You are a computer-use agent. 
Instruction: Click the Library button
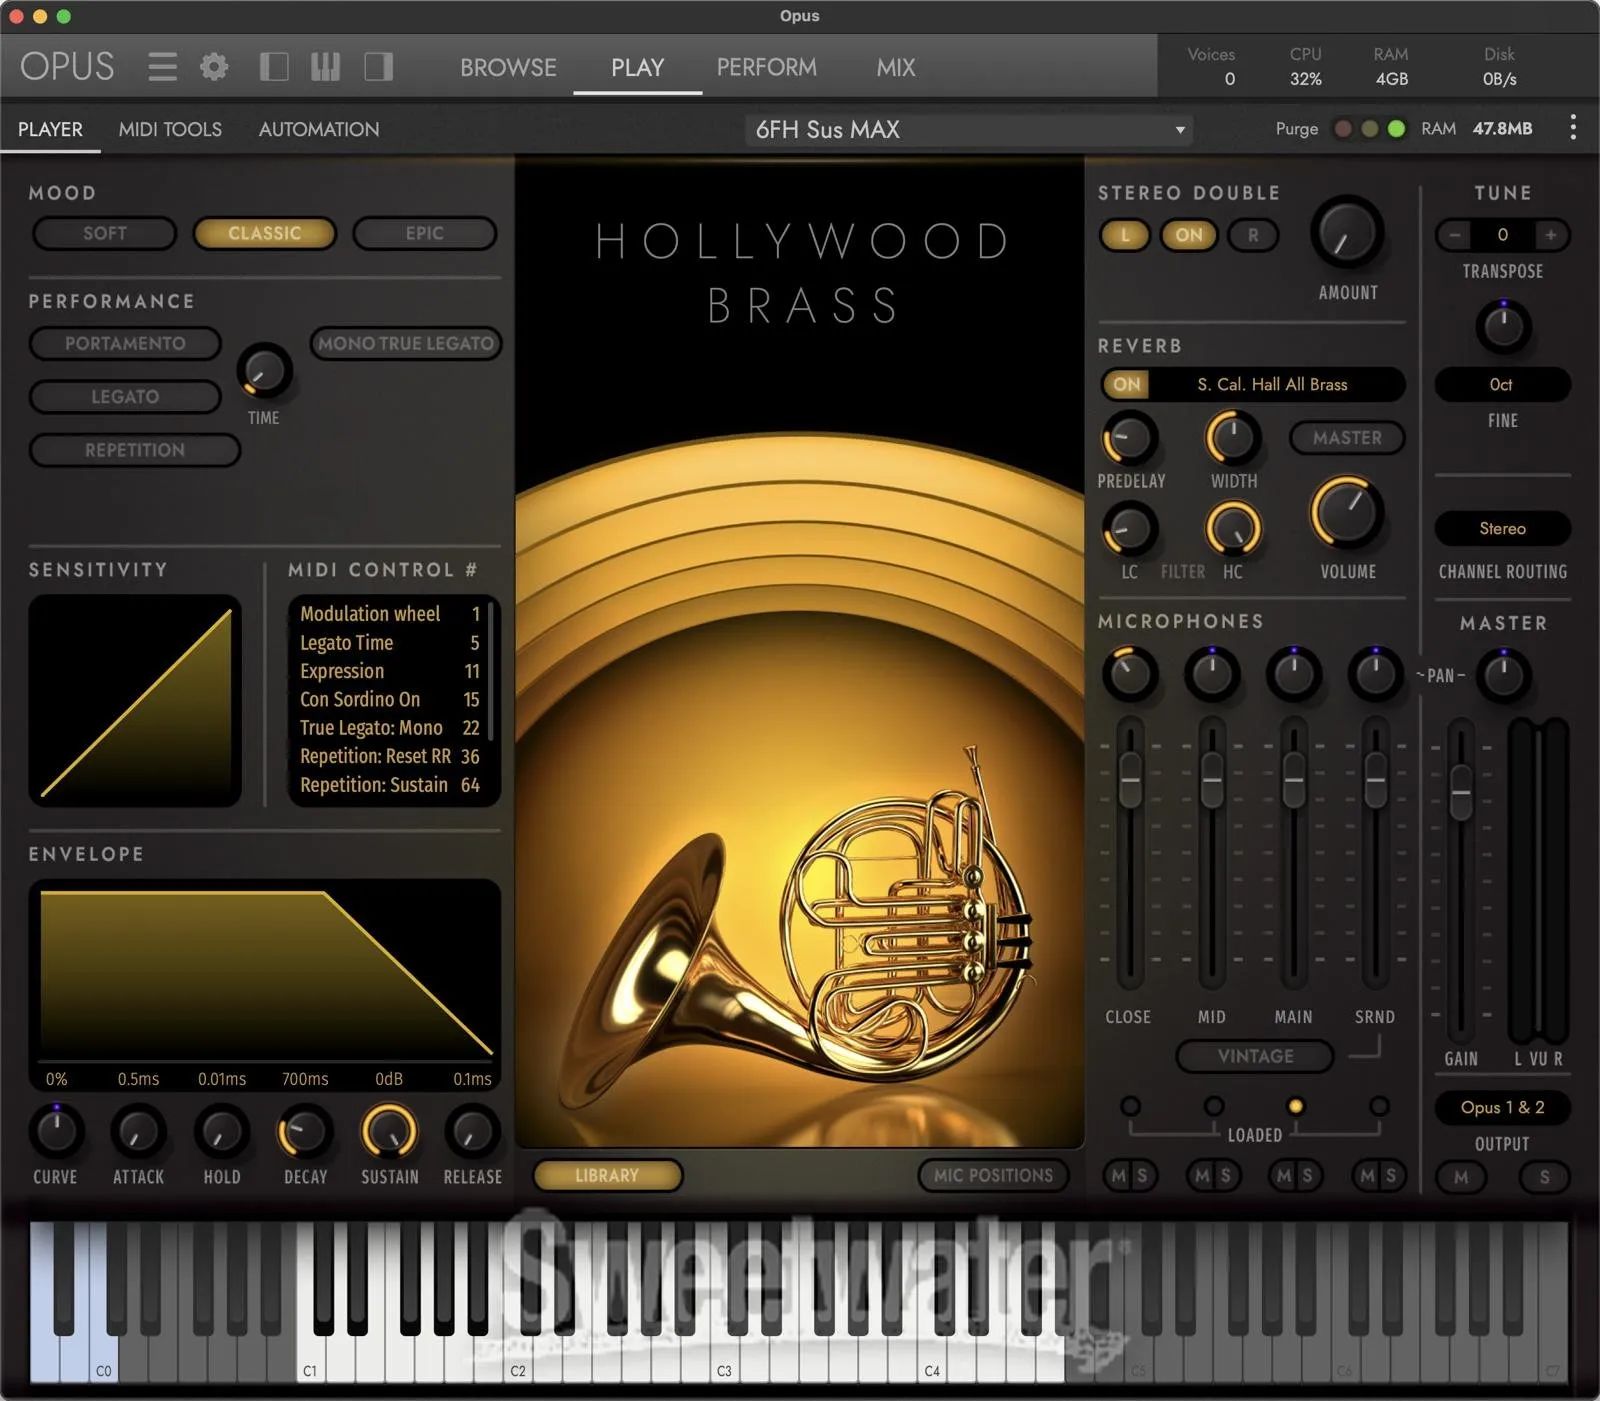click(607, 1175)
